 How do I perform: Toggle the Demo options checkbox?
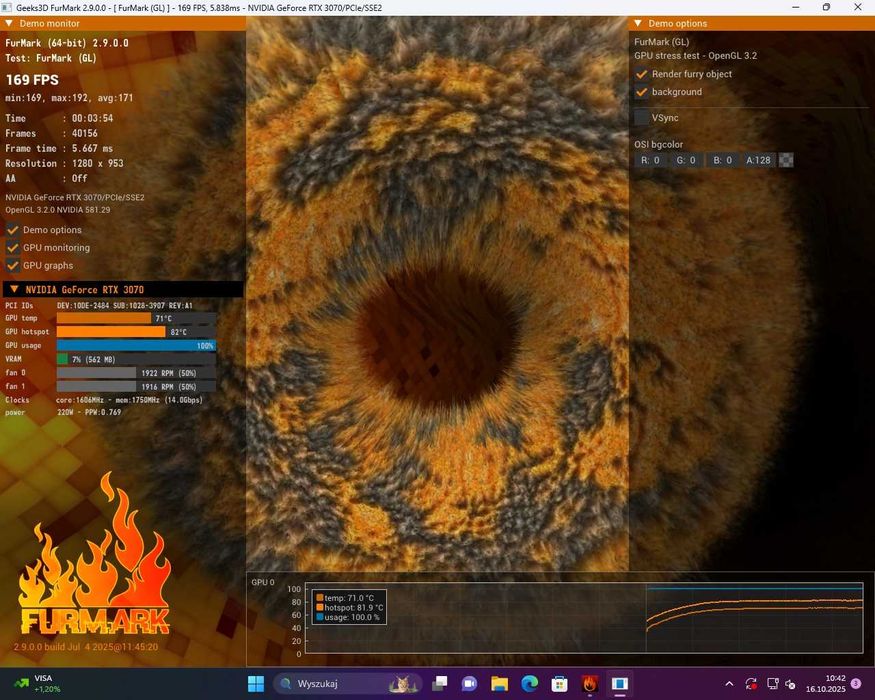tap(12, 229)
